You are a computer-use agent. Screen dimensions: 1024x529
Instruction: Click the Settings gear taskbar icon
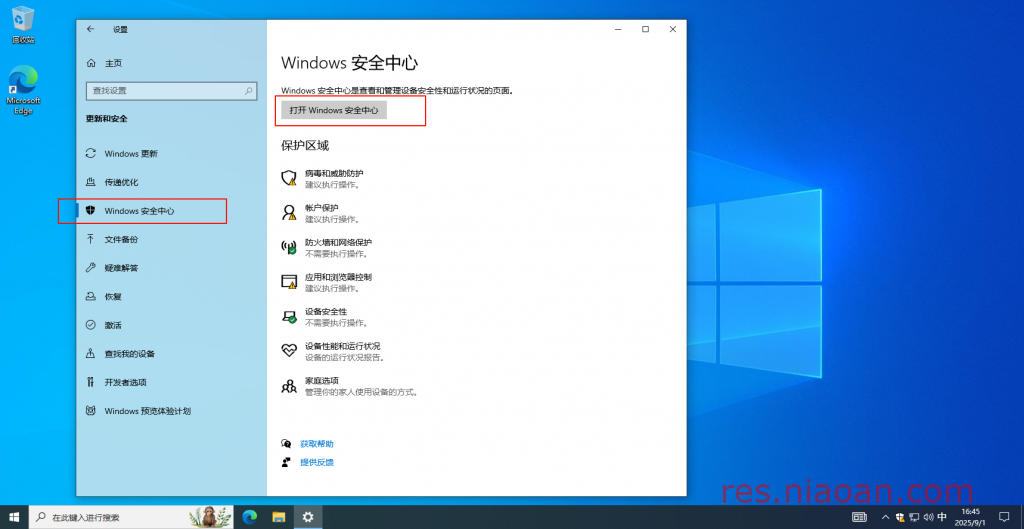click(x=308, y=517)
